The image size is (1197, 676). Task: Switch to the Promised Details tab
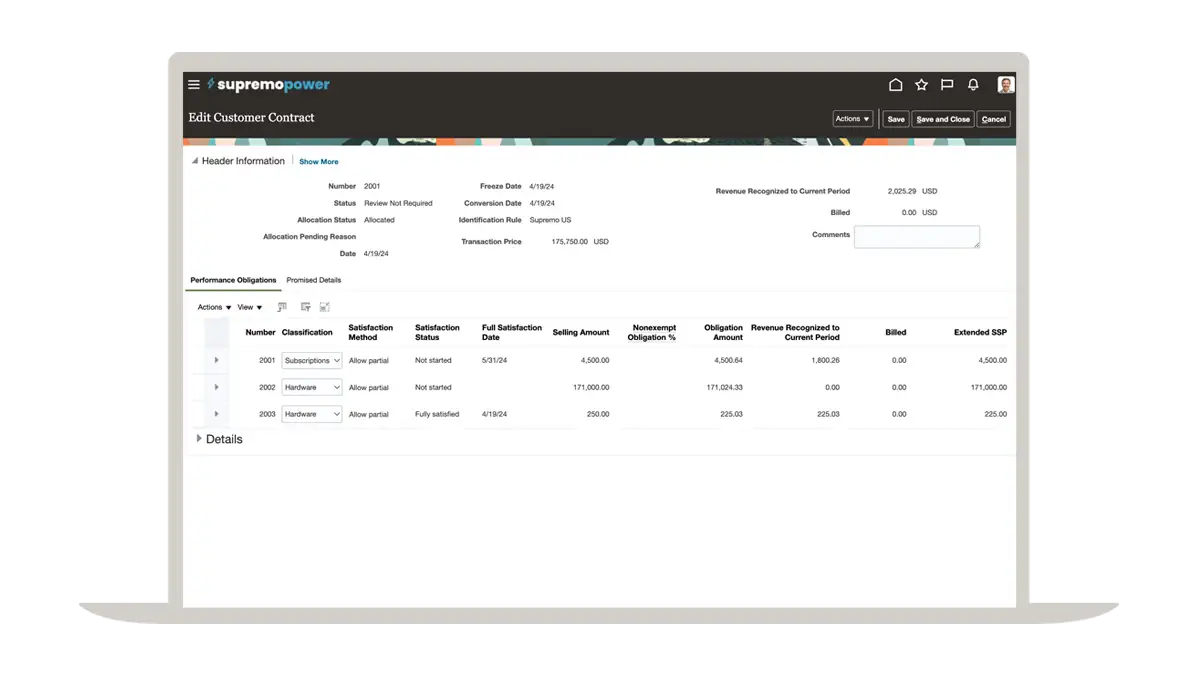313,280
